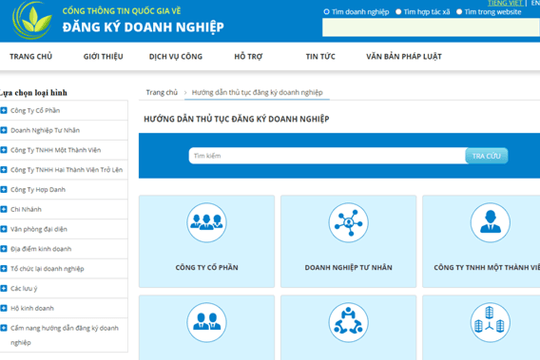This screenshot has width=540, height=360.
Task: Open Công Ty TNHH Một Thành Viên sidebar link
Action: click(x=56, y=150)
